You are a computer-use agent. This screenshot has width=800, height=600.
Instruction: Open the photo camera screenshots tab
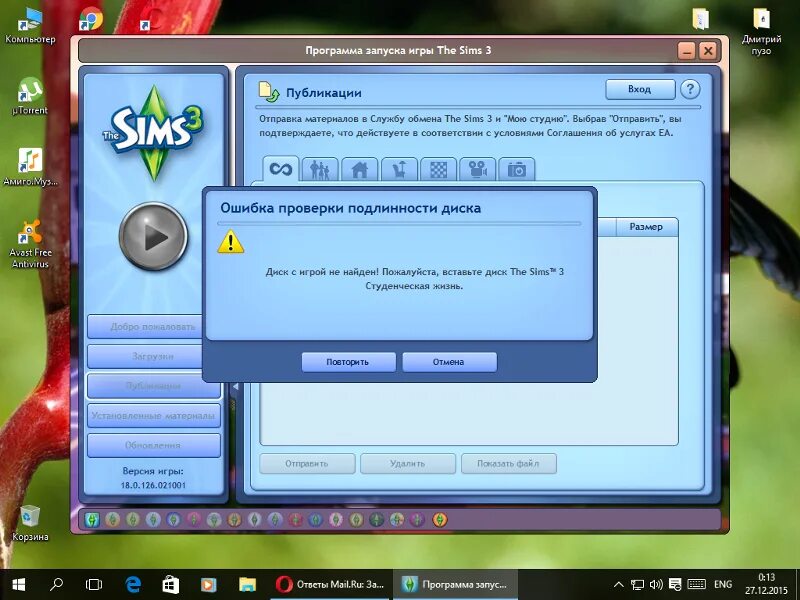click(517, 169)
